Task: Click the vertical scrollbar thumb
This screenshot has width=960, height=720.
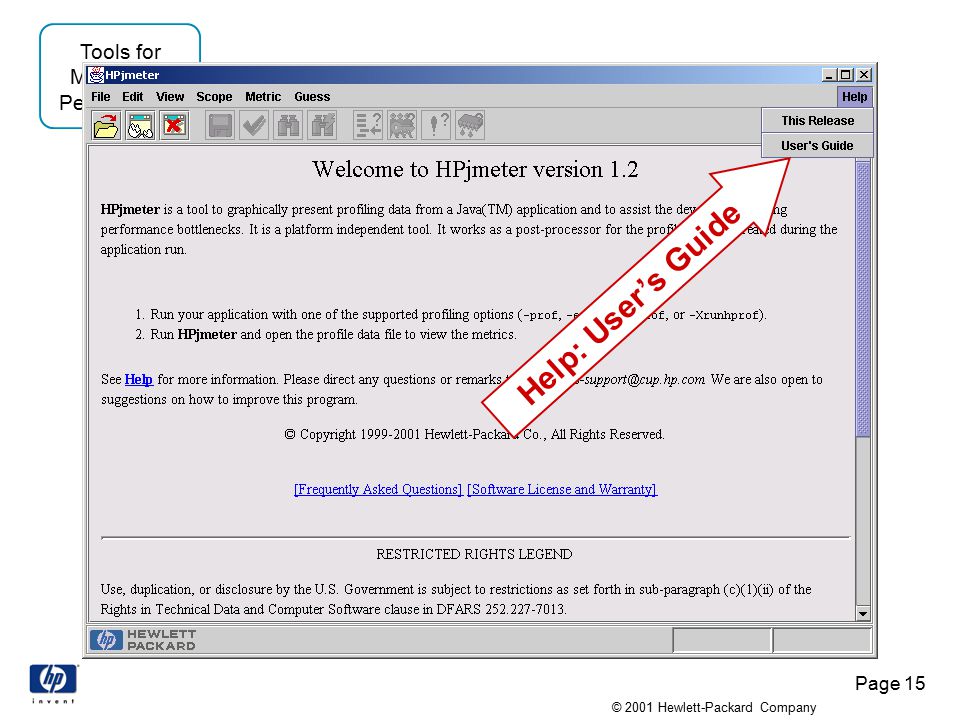Action: 863,298
